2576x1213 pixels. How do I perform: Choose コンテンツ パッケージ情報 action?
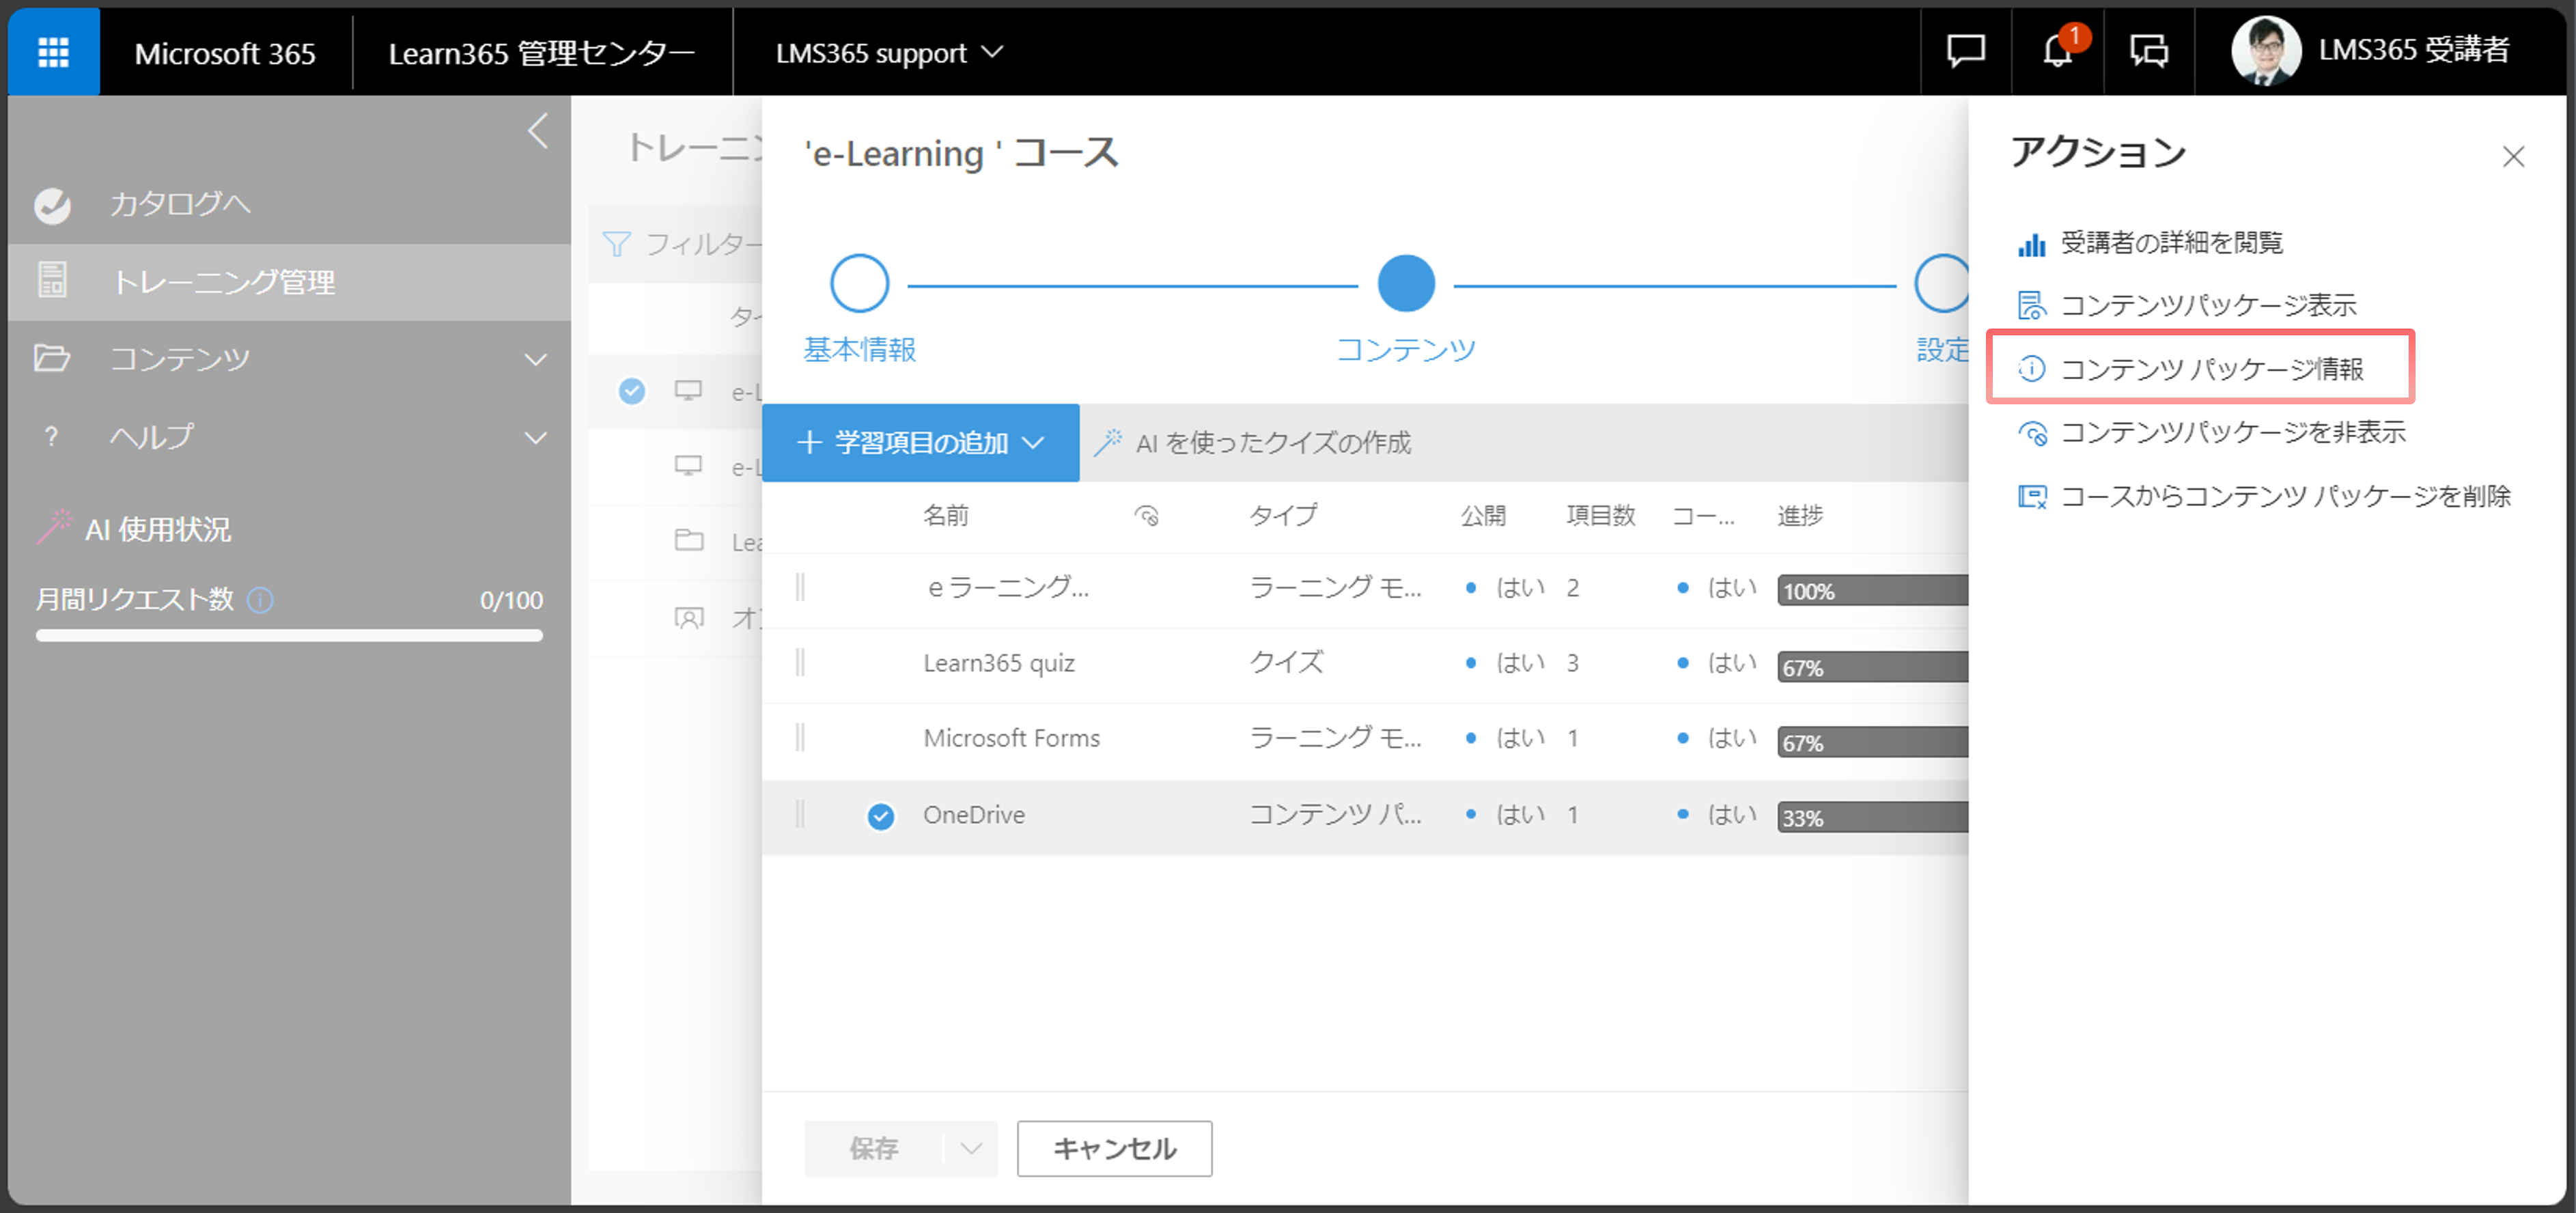tap(2212, 369)
